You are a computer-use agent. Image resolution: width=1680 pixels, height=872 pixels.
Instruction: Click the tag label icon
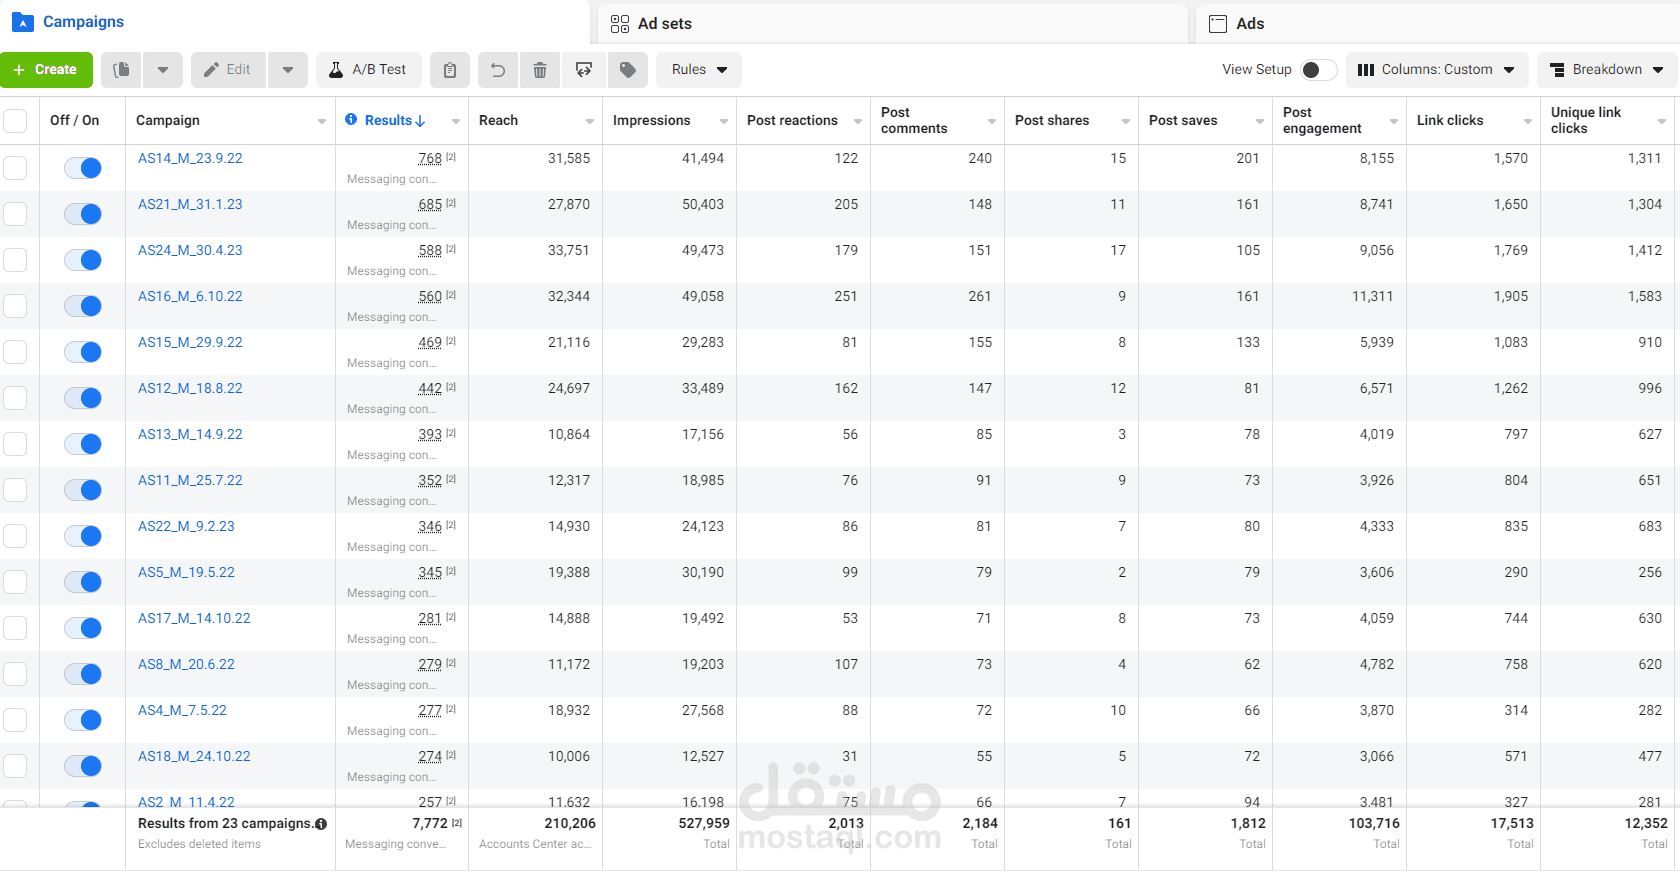[628, 70]
